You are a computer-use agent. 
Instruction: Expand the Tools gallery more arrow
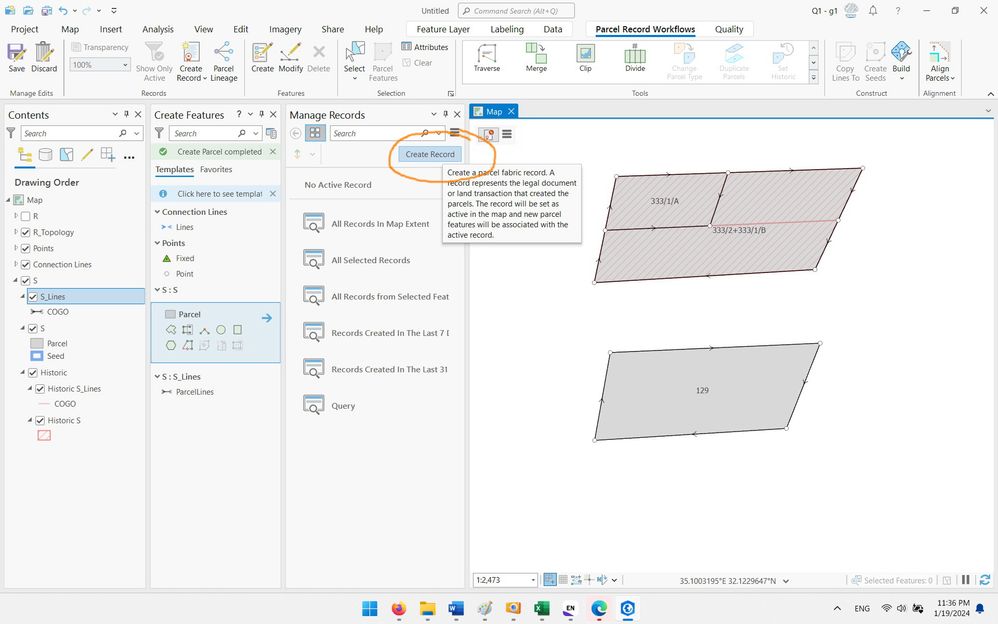pyautogui.click(x=813, y=77)
